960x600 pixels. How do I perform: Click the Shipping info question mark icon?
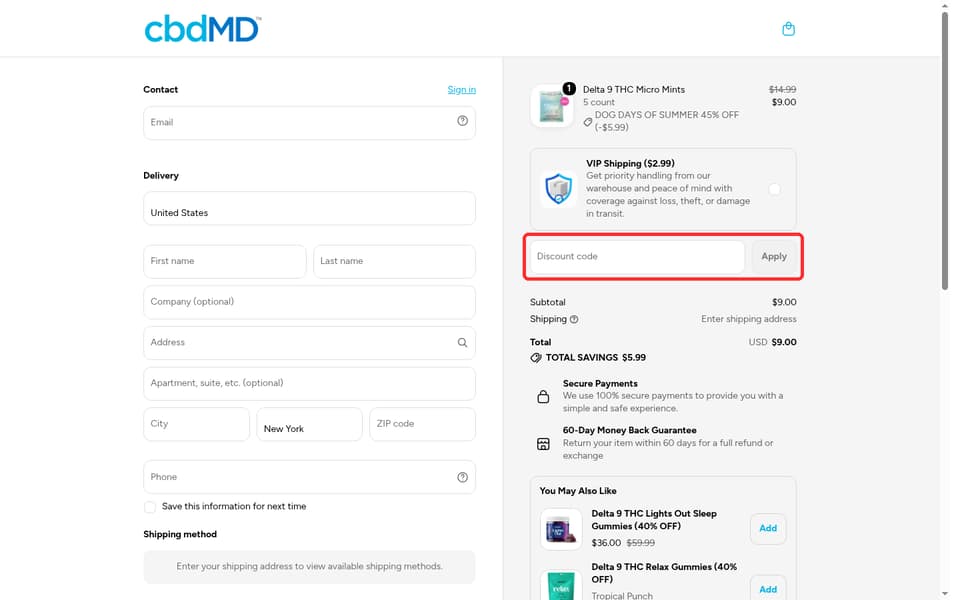click(x=574, y=320)
